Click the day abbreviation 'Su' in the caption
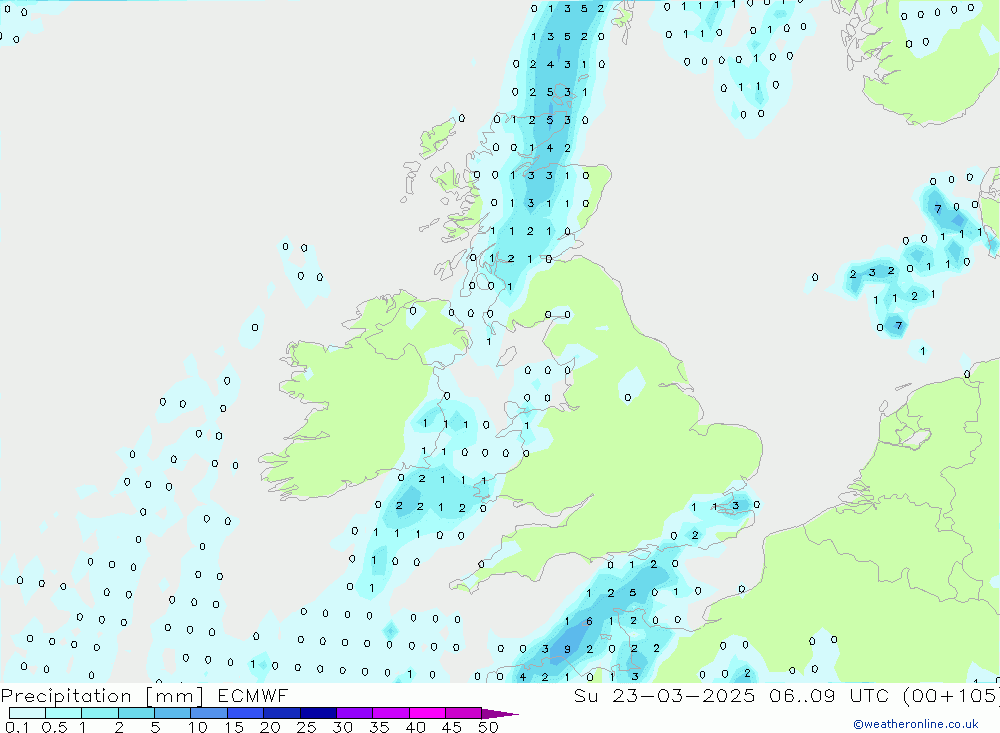The width and height of the screenshot is (1000, 733). [x=585, y=695]
